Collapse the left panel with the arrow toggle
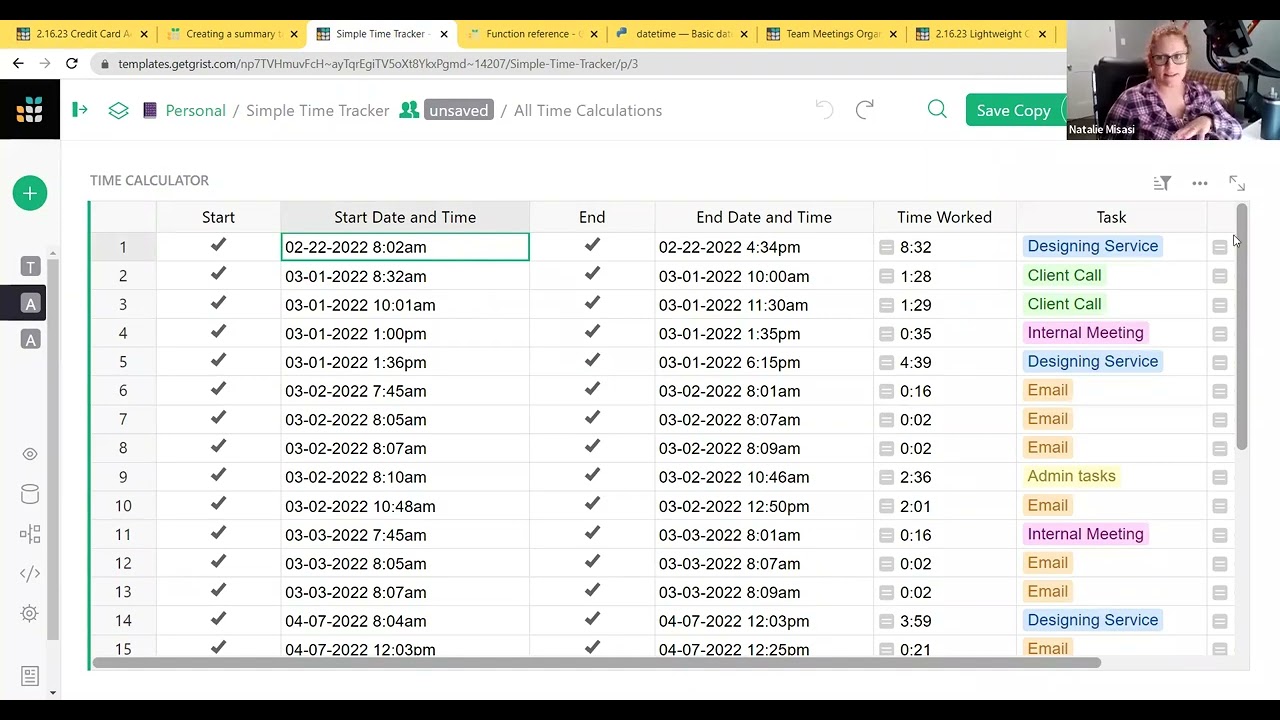 click(80, 110)
